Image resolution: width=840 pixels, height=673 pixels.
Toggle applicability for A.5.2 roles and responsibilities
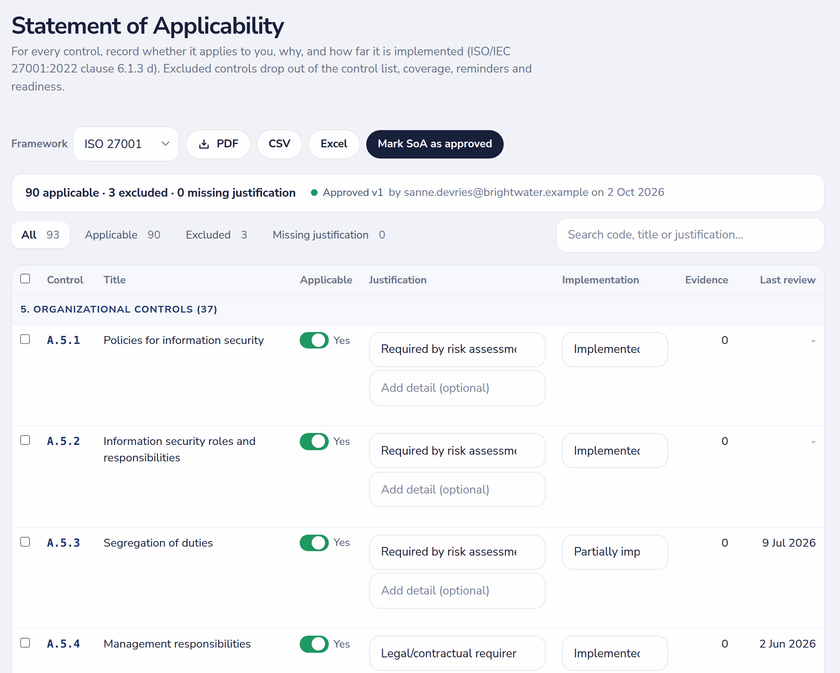(314, 442)
